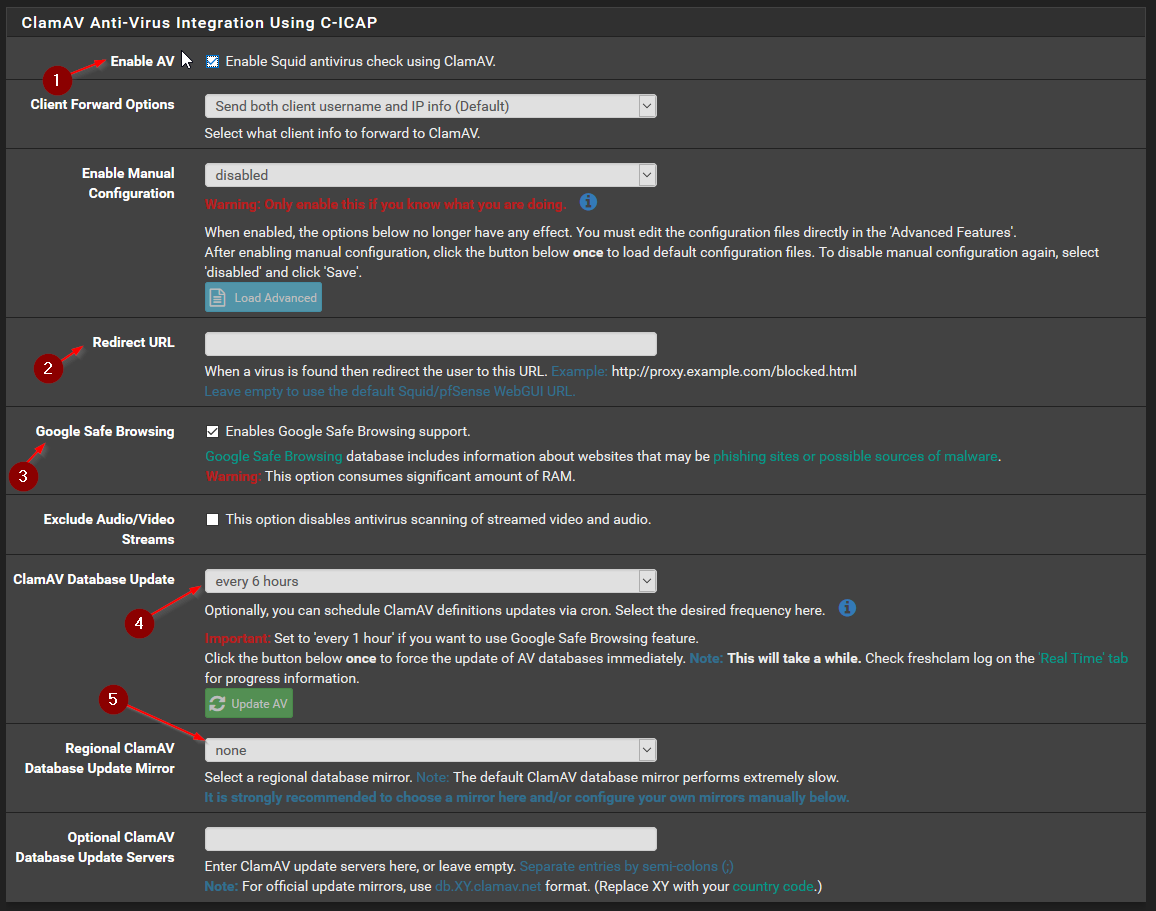Click the info icon beside the manual configuration warning
This screenshot has width=1156, height=911.
[x=588, y=202]
